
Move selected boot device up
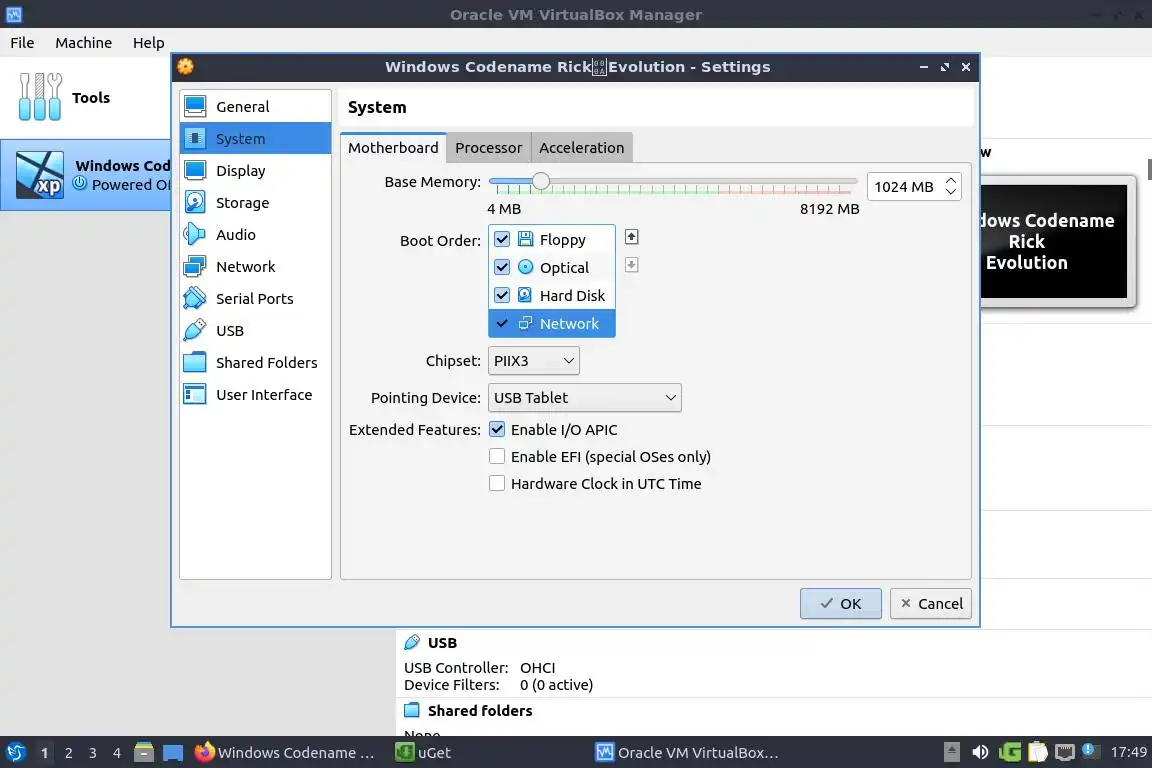click(x=631, y=237)
